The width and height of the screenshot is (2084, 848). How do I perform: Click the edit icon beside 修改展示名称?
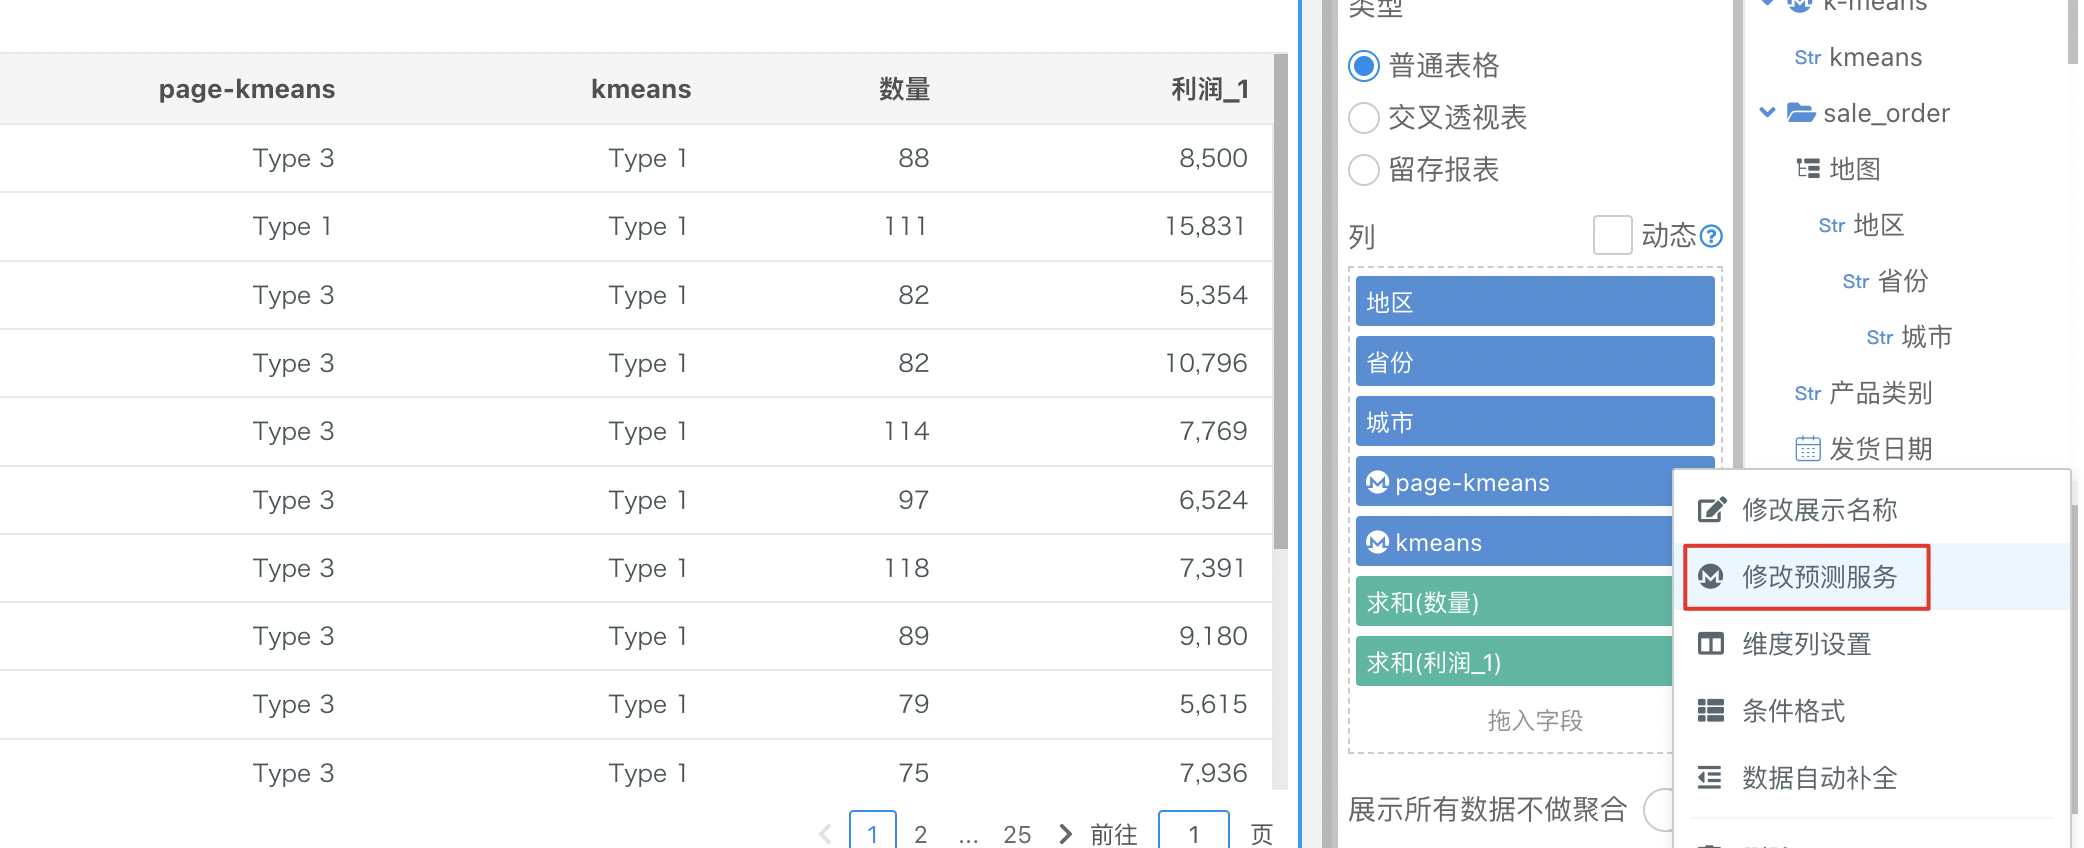coord(1711,510)
